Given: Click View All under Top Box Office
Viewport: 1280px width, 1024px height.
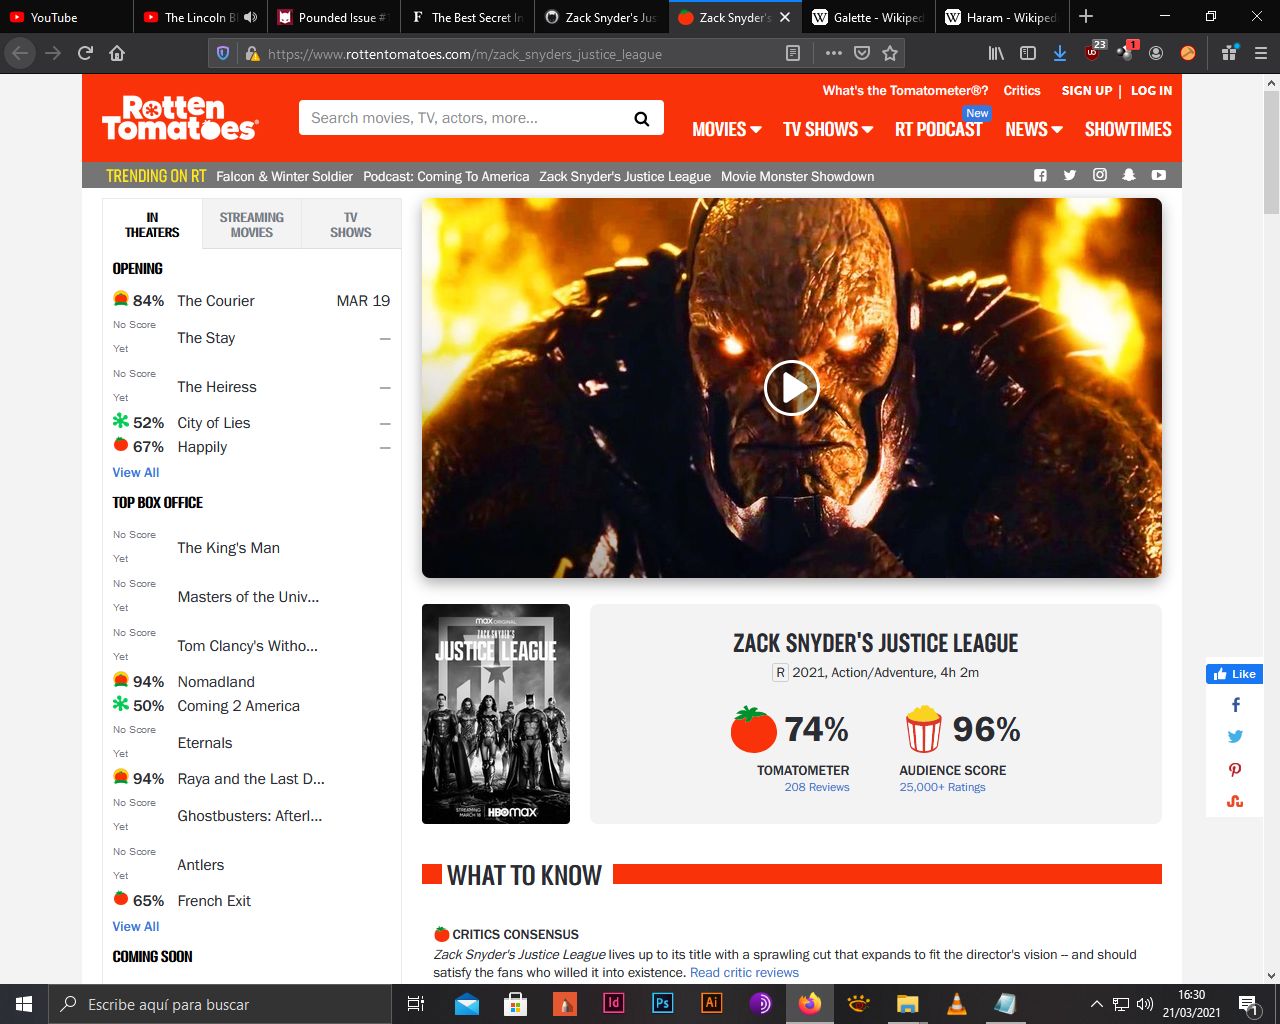Looking at the screenshot, I should (136, 926).
